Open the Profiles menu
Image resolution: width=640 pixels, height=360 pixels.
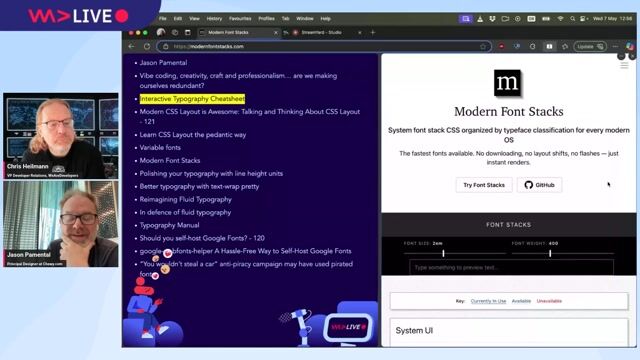(x=266, y=19)
